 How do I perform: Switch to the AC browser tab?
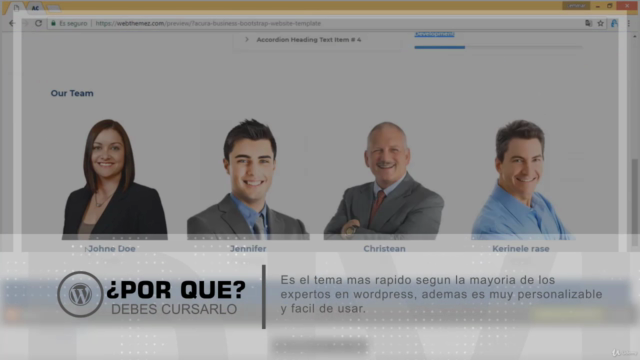click(x=36, y=8)
